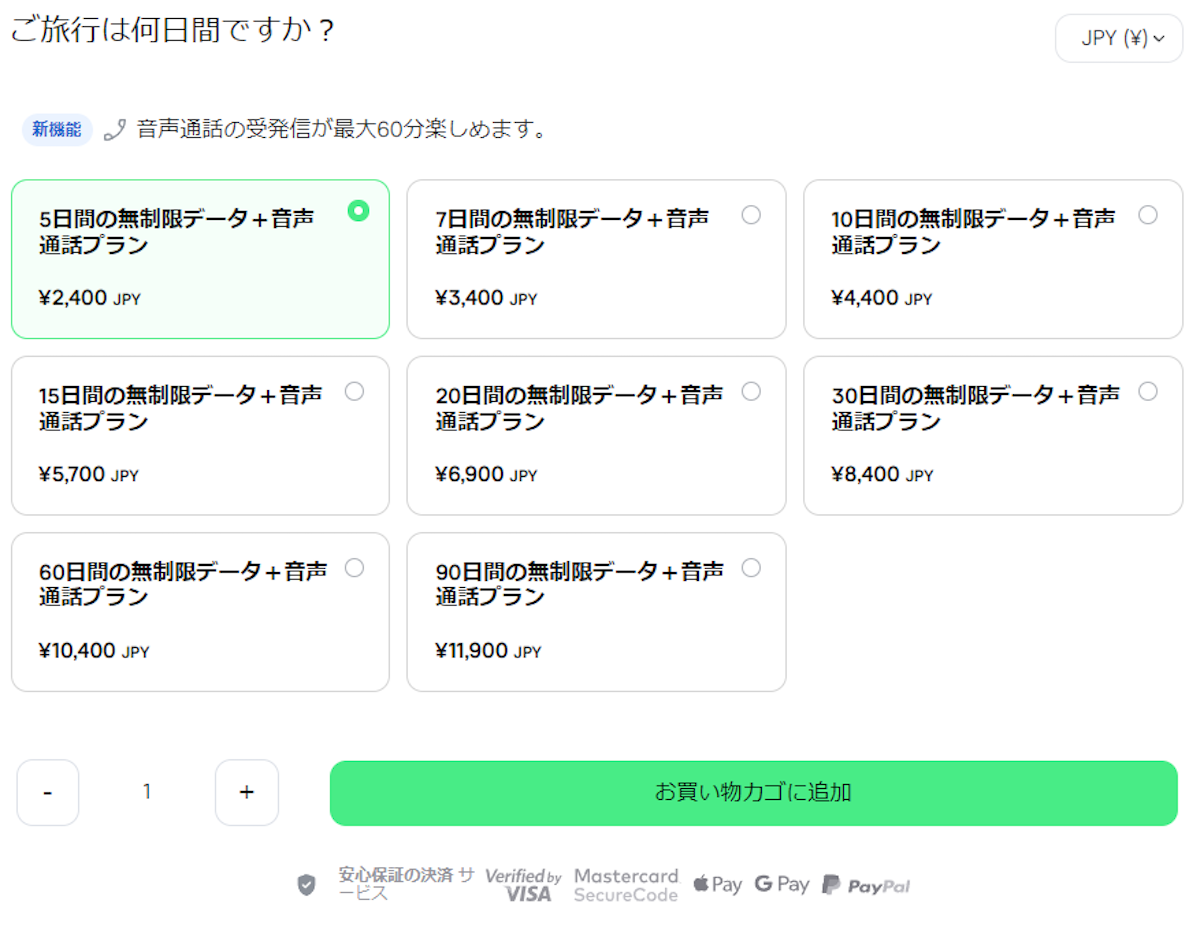Select the 90日間 plan card priced ¥11,900
1200x926 pixels.
[596, 612]
